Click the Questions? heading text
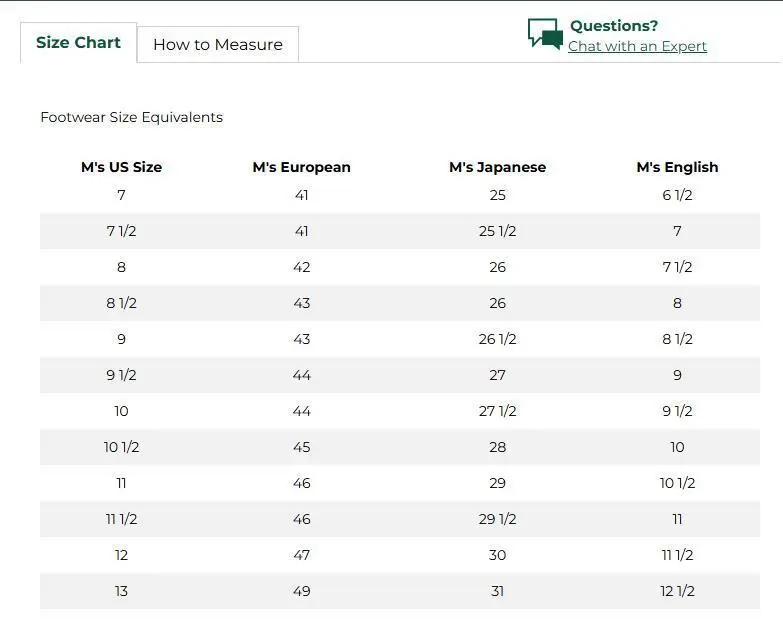Viewport: 783px width, 642px height. [x=613, y=26]
